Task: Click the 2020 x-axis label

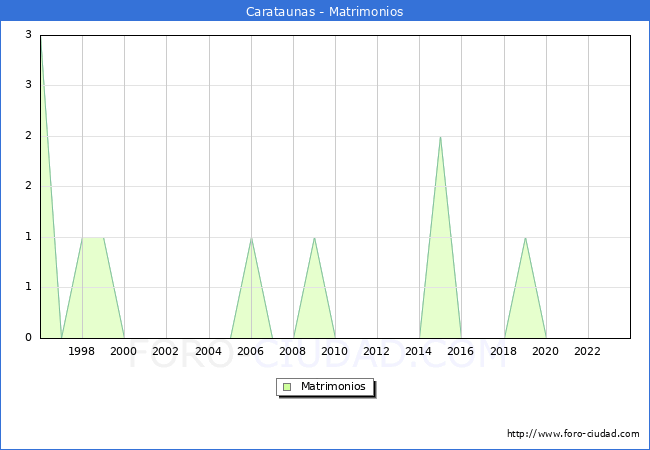Action: coord(546,351)
